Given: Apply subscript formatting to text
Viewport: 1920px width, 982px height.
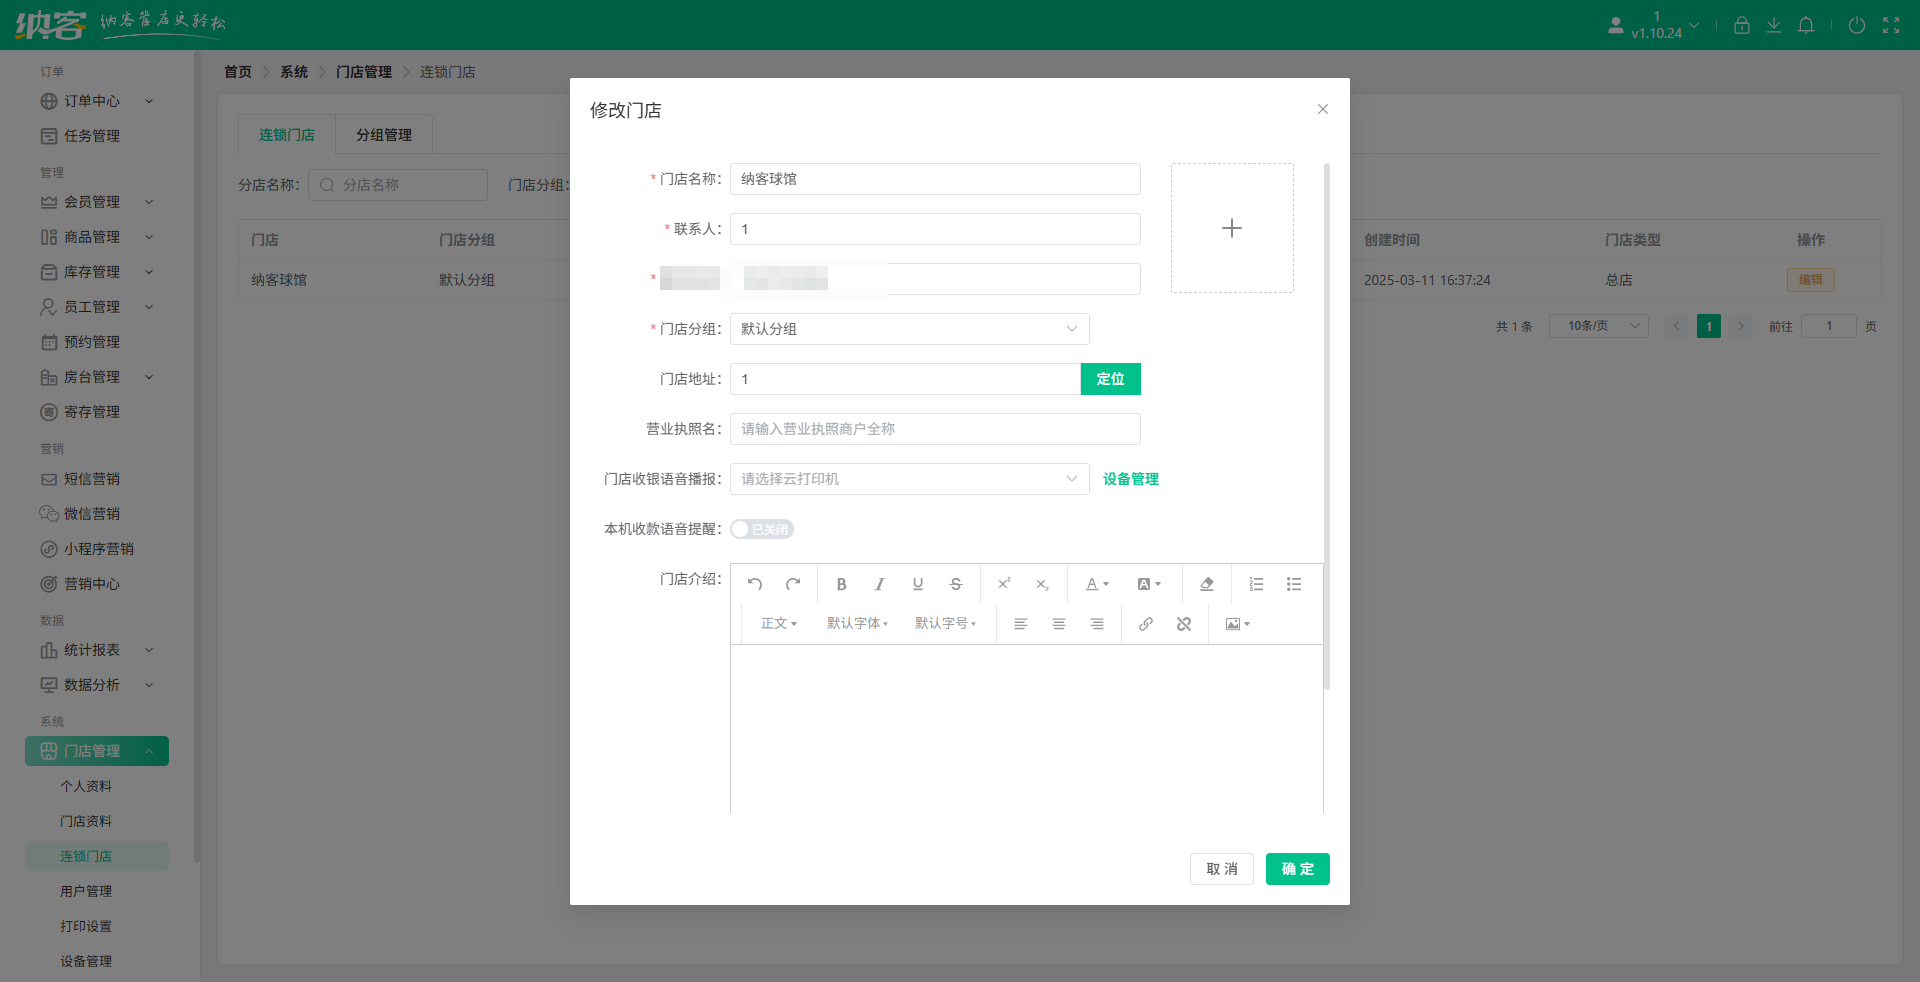Looking at the screenshot, I should pyautogui.click(x=1041, y=584).
